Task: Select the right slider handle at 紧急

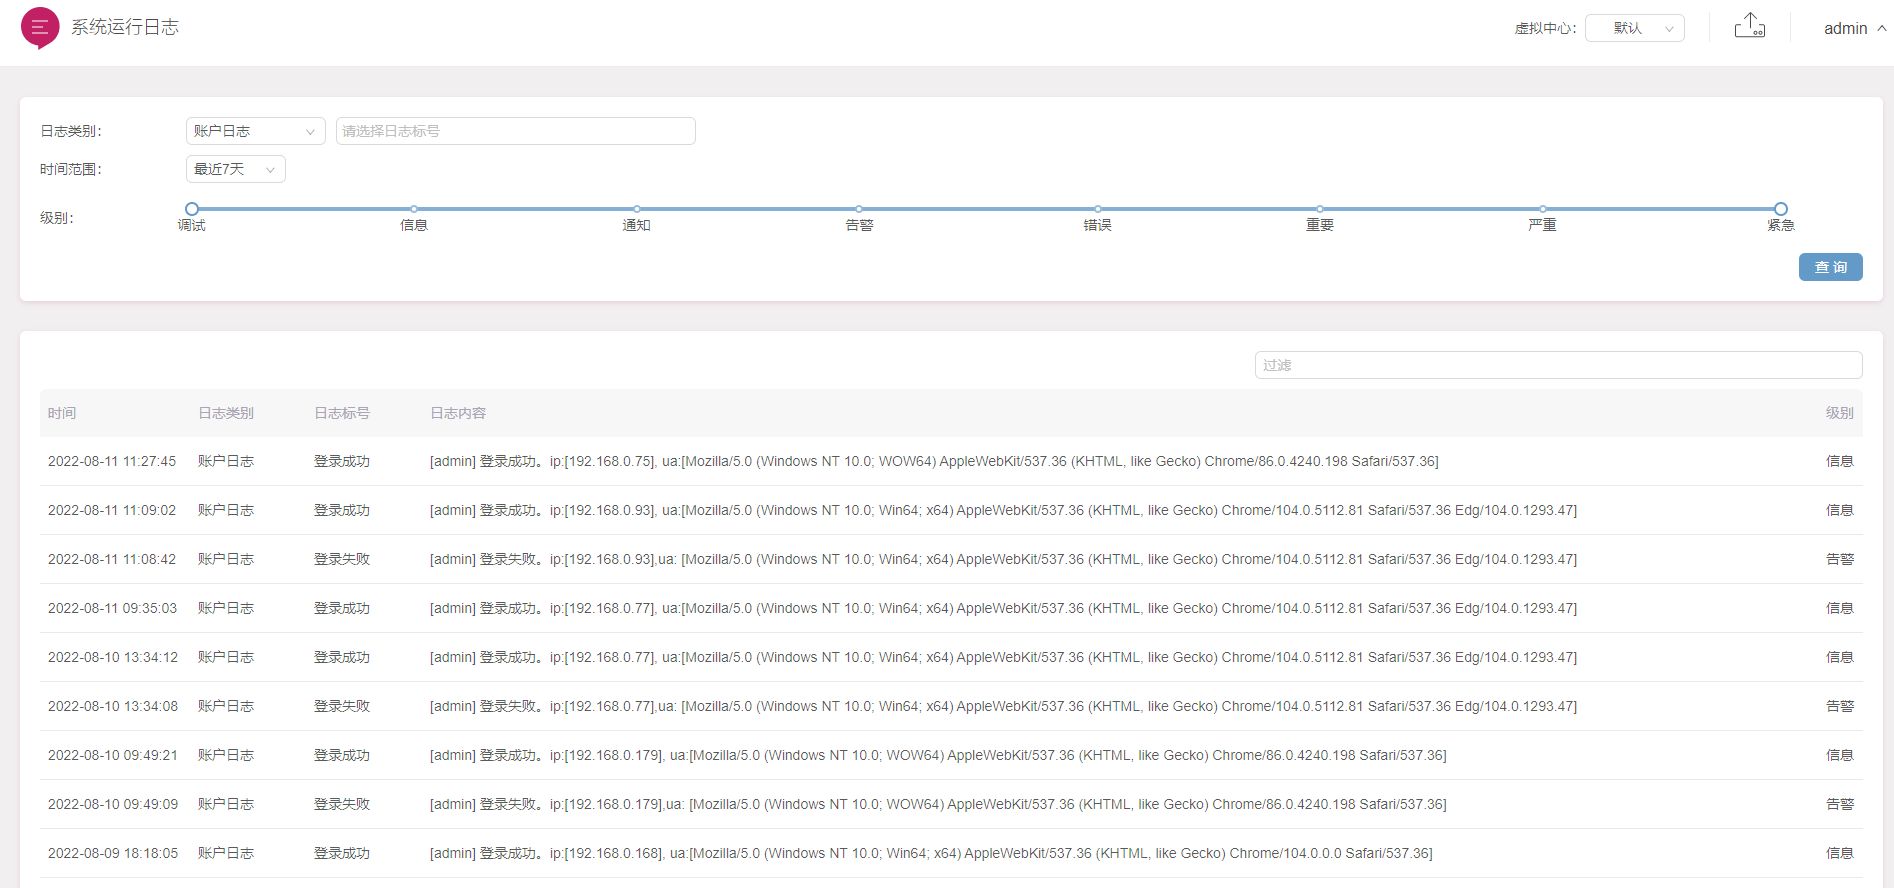Action: click(x=1781, y=209)
